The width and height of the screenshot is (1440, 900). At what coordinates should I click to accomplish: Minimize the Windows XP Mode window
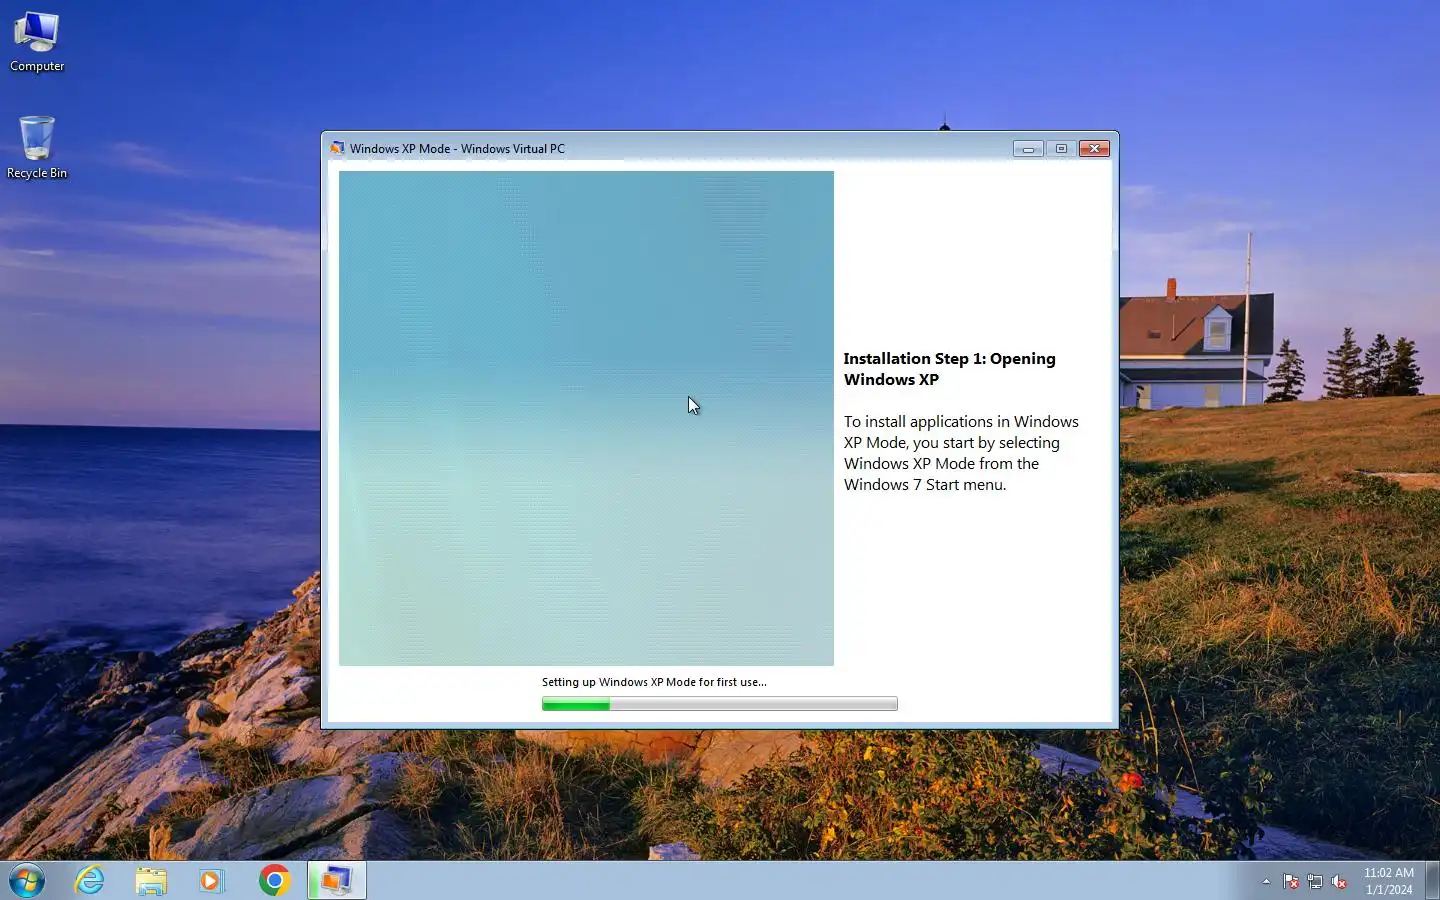[x=1028, y=148]
